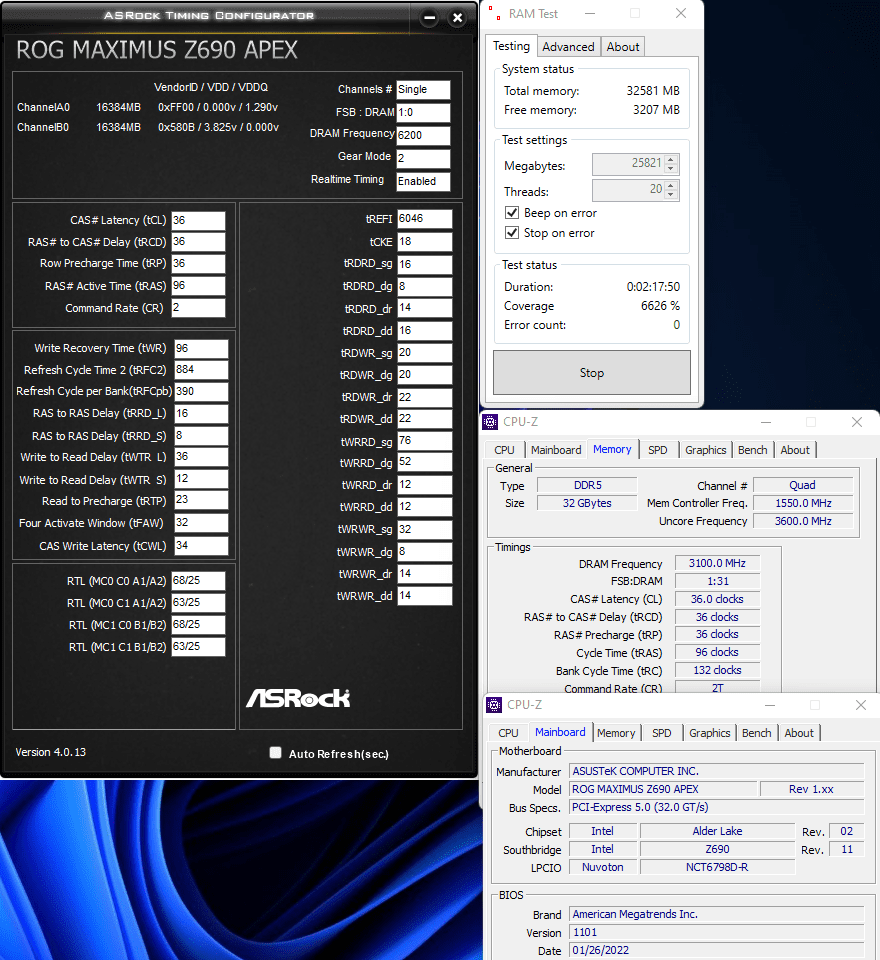This screenshot has width=880, height=960.
Task: Click the RAM Test app icon
Action: 495,13
